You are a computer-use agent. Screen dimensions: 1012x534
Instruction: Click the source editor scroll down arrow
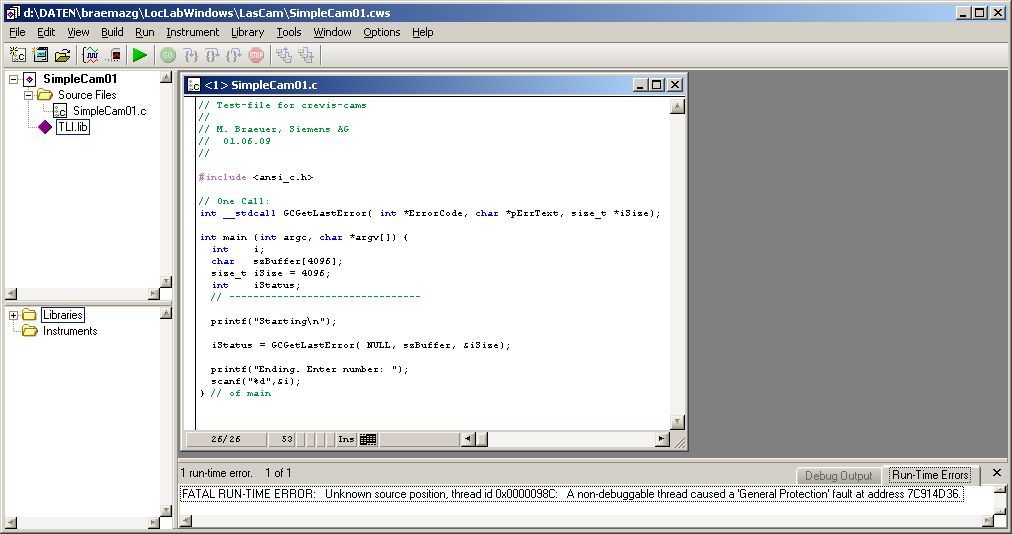[677, 422]
